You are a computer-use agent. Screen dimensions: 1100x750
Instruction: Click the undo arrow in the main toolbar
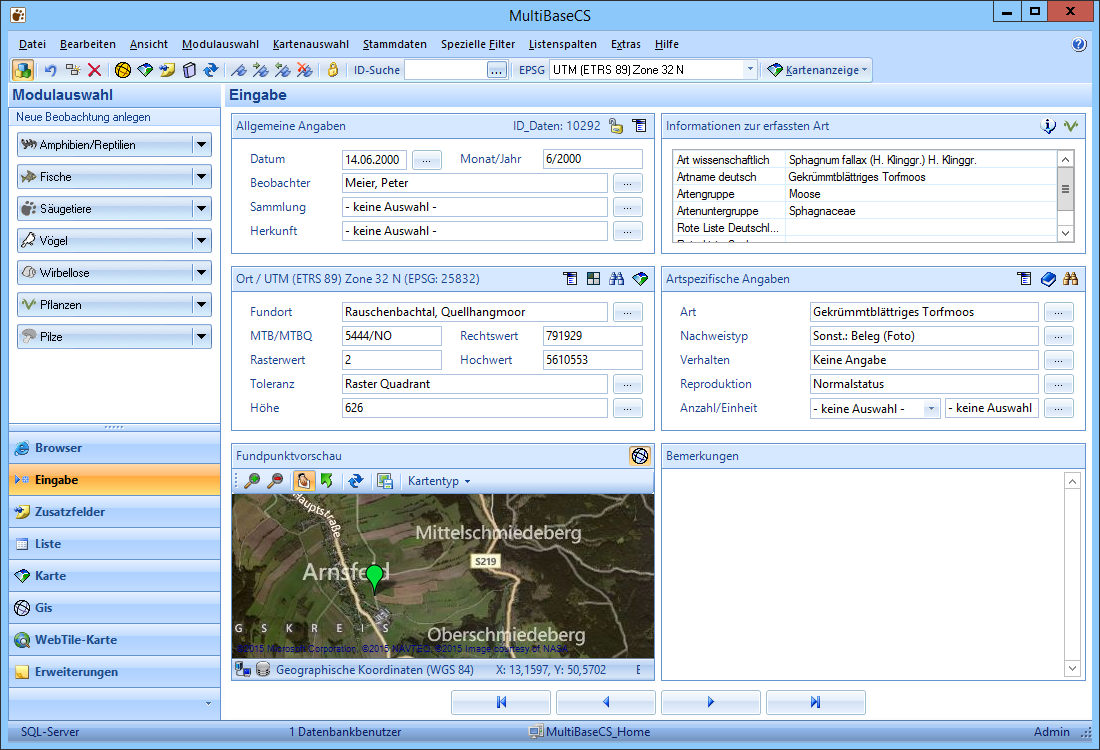[50, 70]
